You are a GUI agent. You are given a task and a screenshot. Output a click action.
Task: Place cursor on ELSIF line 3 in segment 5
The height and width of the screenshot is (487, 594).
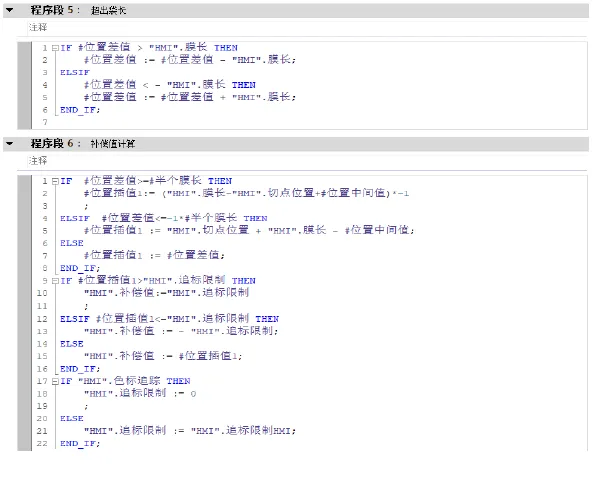(75, 72)
